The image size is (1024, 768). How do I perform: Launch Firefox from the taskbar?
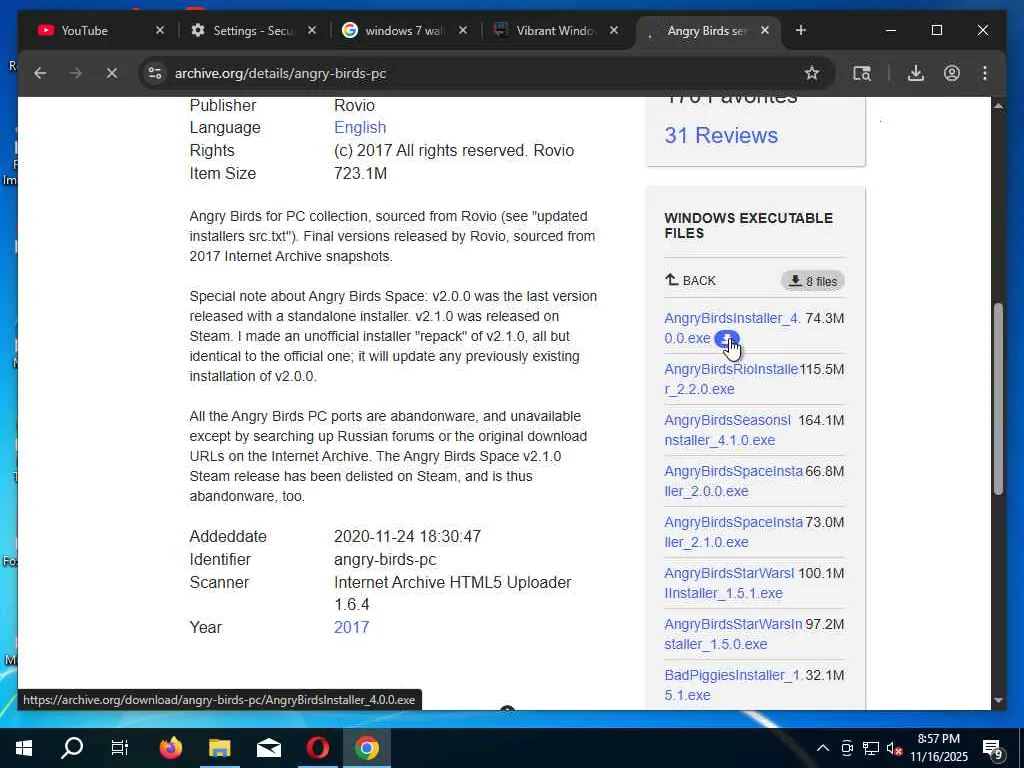coord(170,748)
